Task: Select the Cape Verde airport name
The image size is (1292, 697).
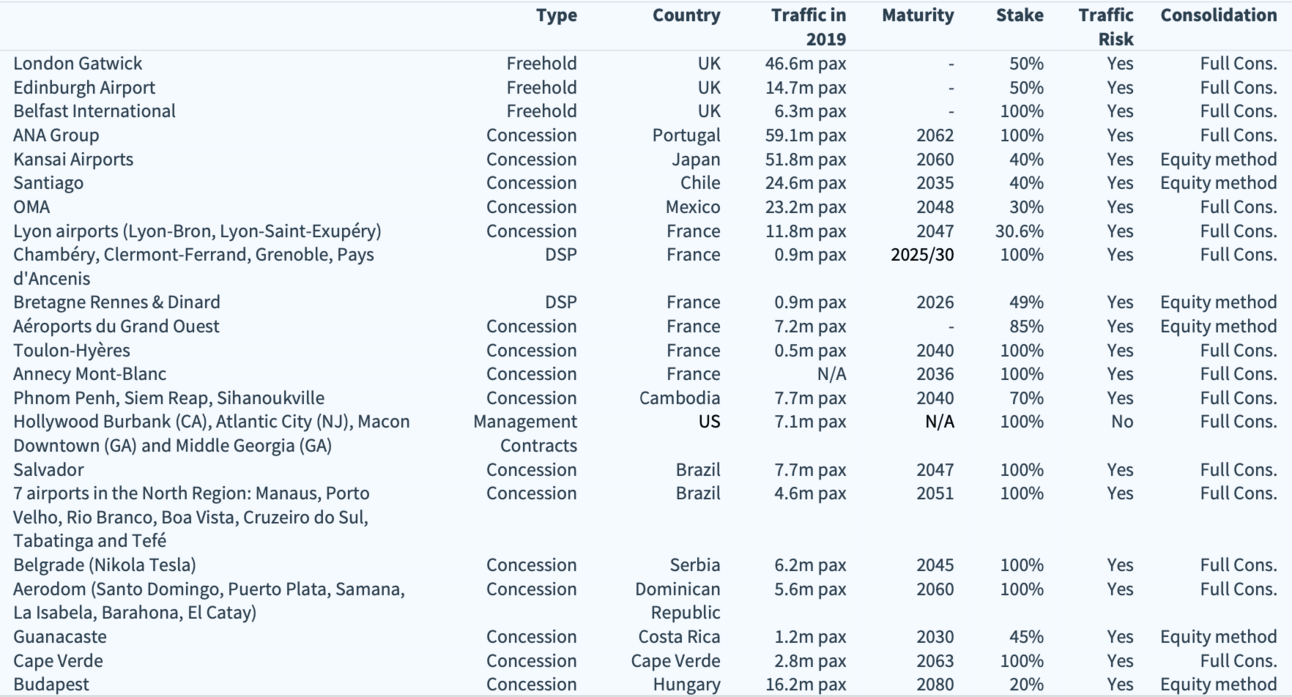Action: tap(58, 660)
